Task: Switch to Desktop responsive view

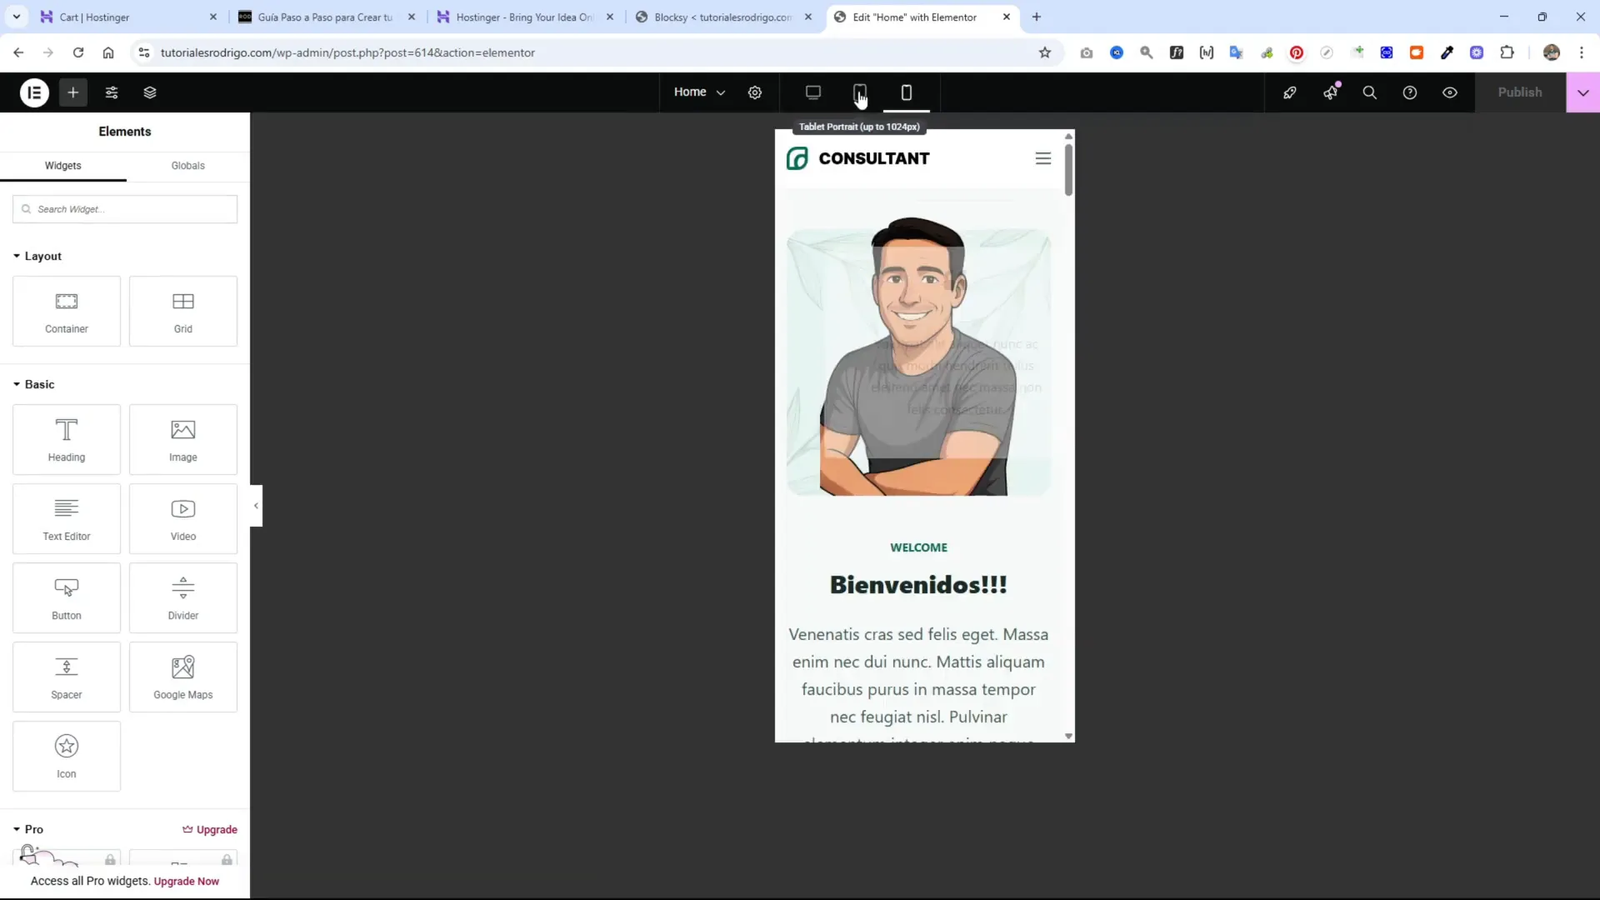Action: (x=812, y=92)
